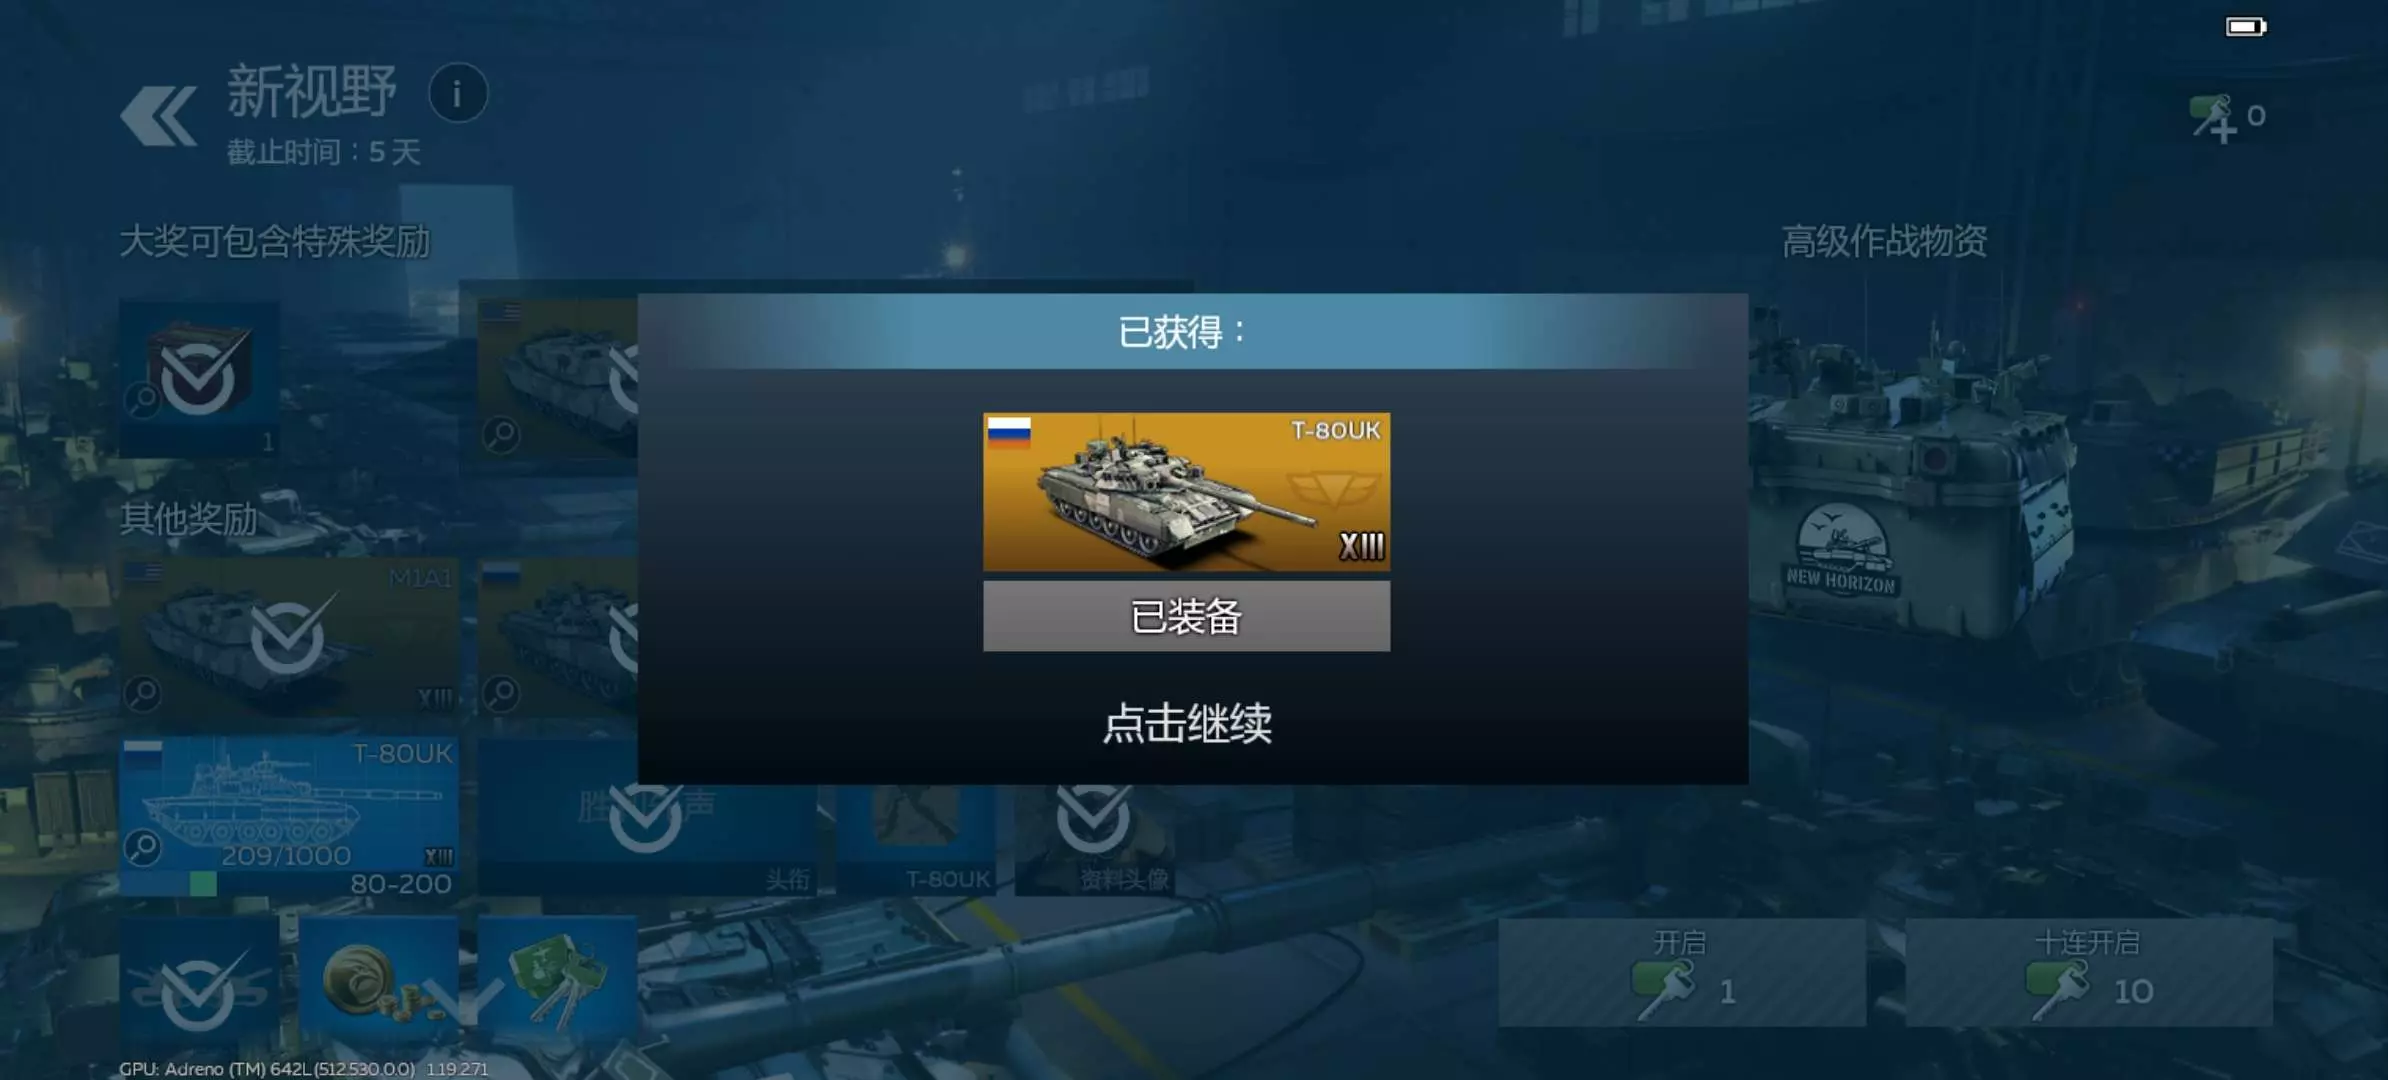This screenshot has width=2388, height=1080.
Task: Tap the 资料头像 profile avatar reward
Action: tap(1095, 838)
